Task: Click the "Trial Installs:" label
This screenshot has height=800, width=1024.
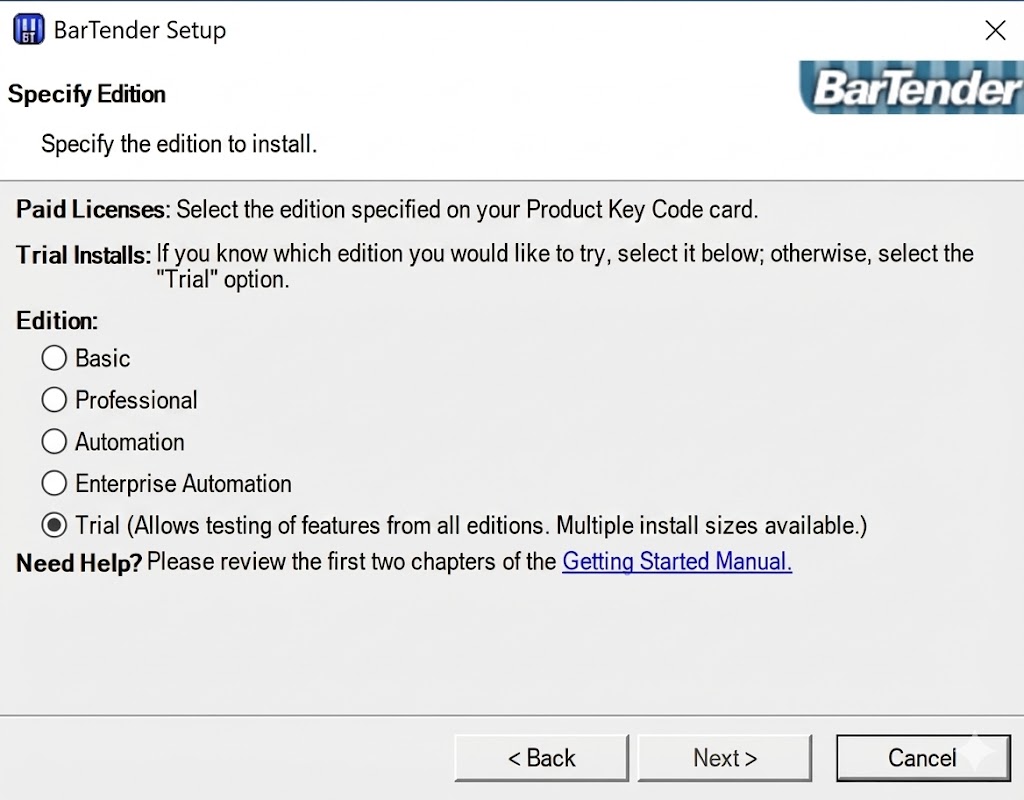Action: [x=83, y=255]
